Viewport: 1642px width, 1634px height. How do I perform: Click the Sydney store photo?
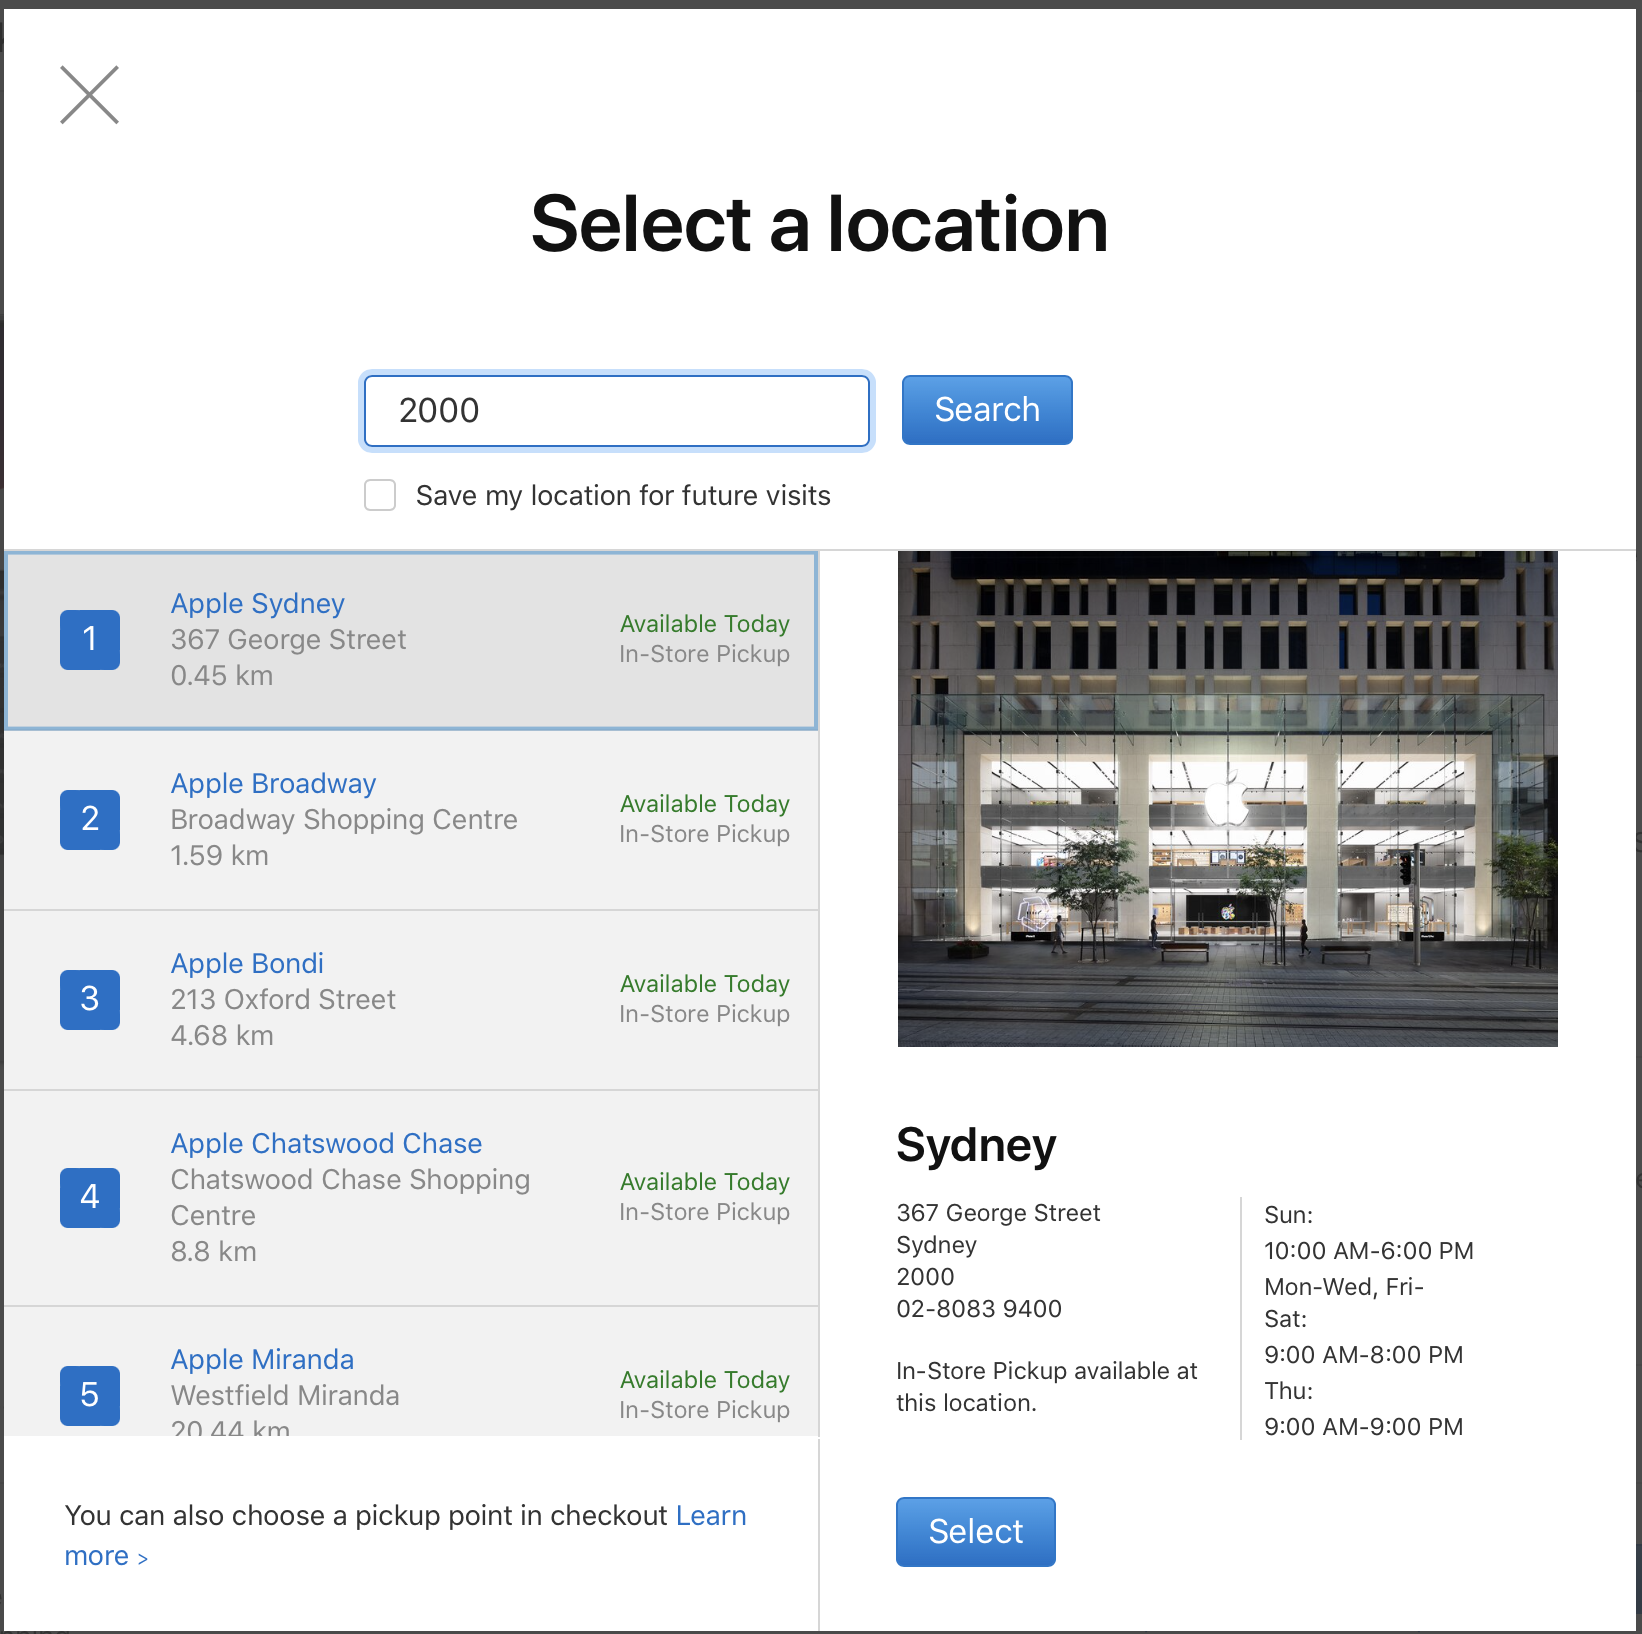click(1228, 799)
